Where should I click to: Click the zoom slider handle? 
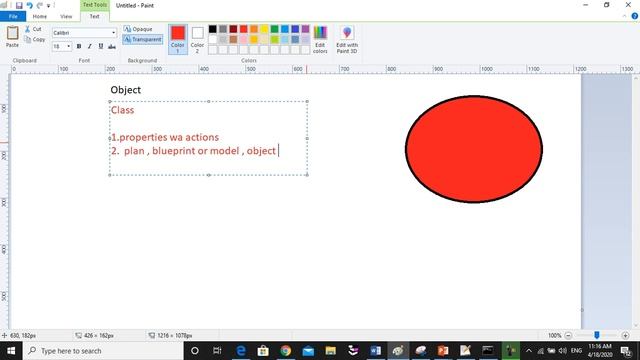point(597,336)
